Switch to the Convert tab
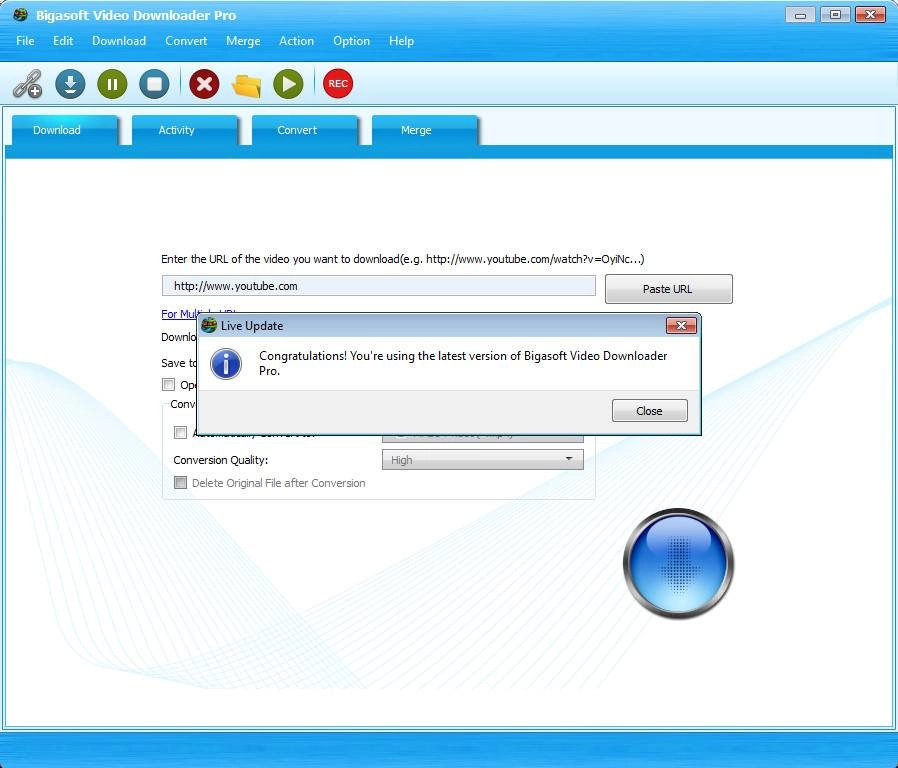This screenshot has height=768, width=898. tap(305, 130)
